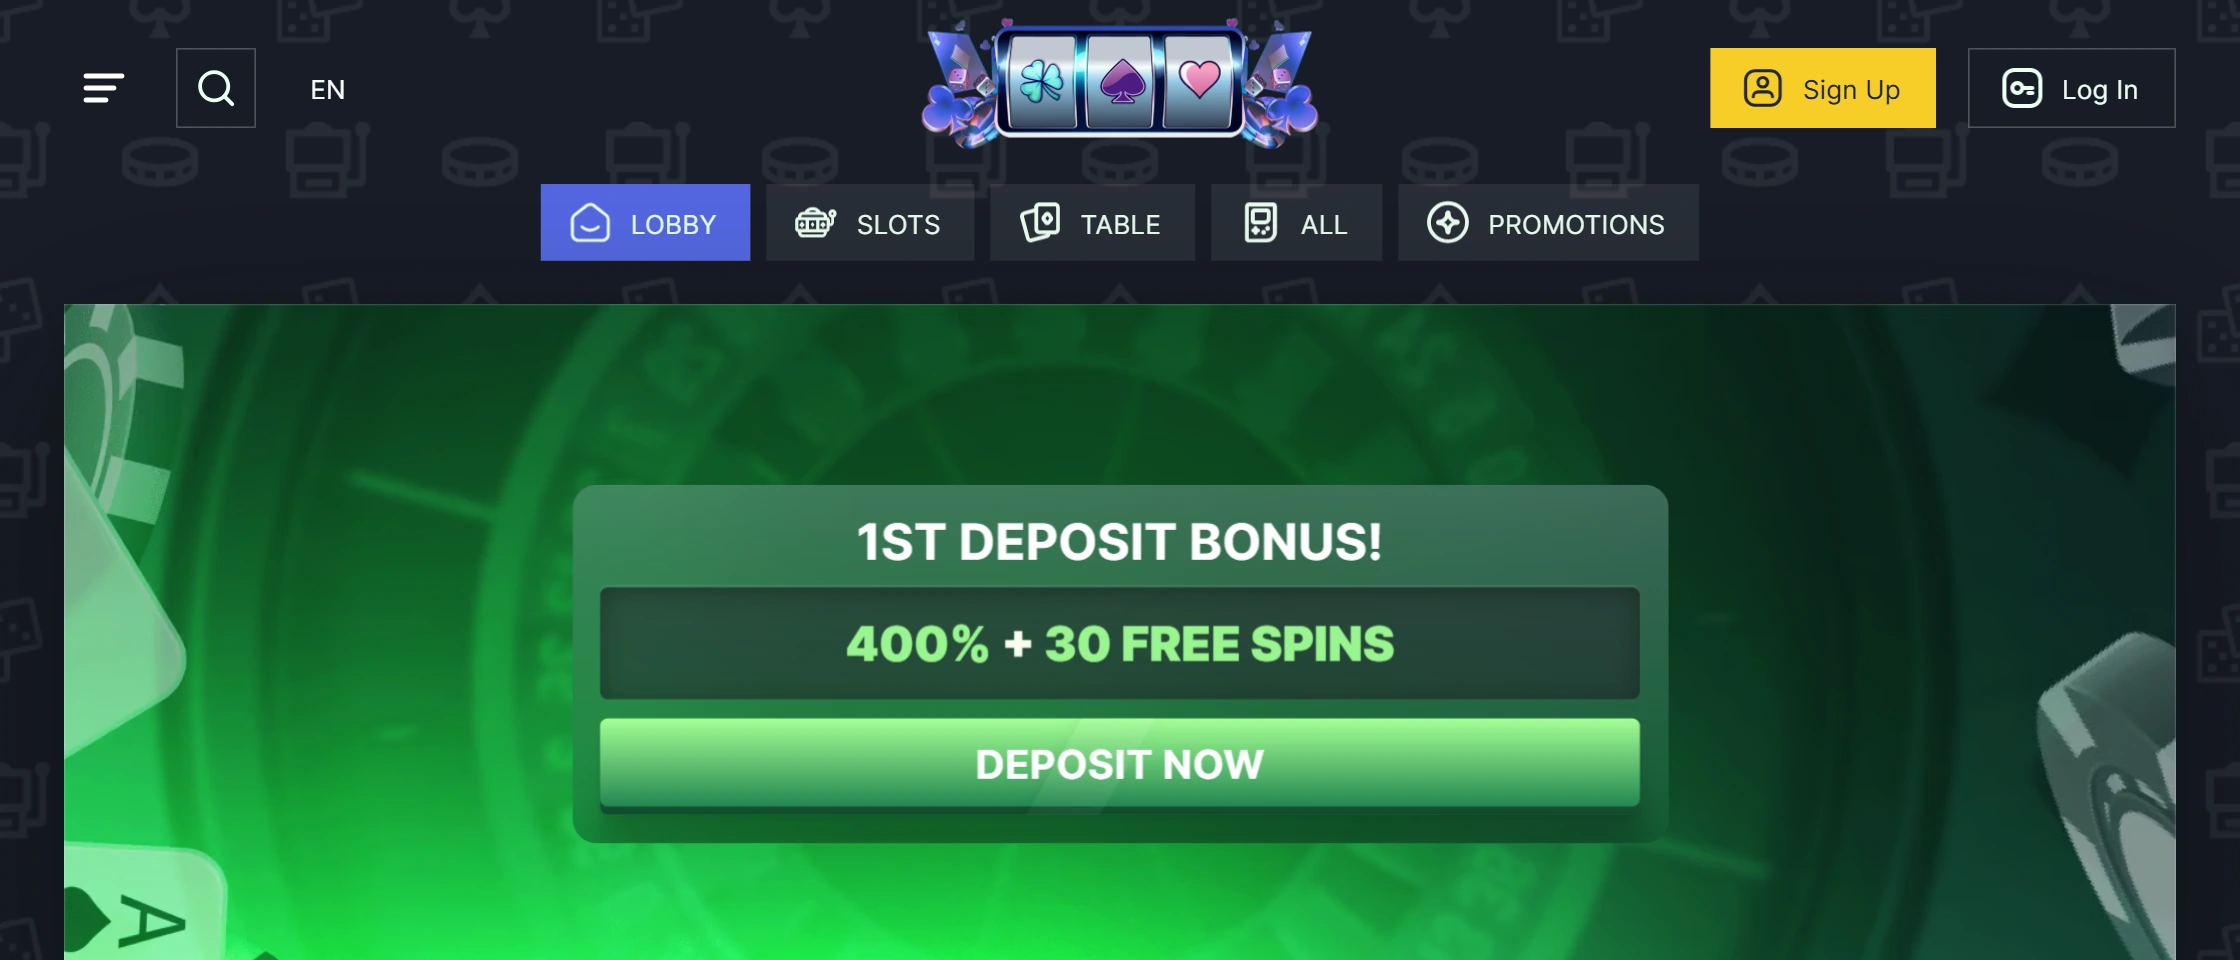Viewport: 2240px width, 960px height.
Task: Click the search magnifier icon
Action: (x=216, y=88)
